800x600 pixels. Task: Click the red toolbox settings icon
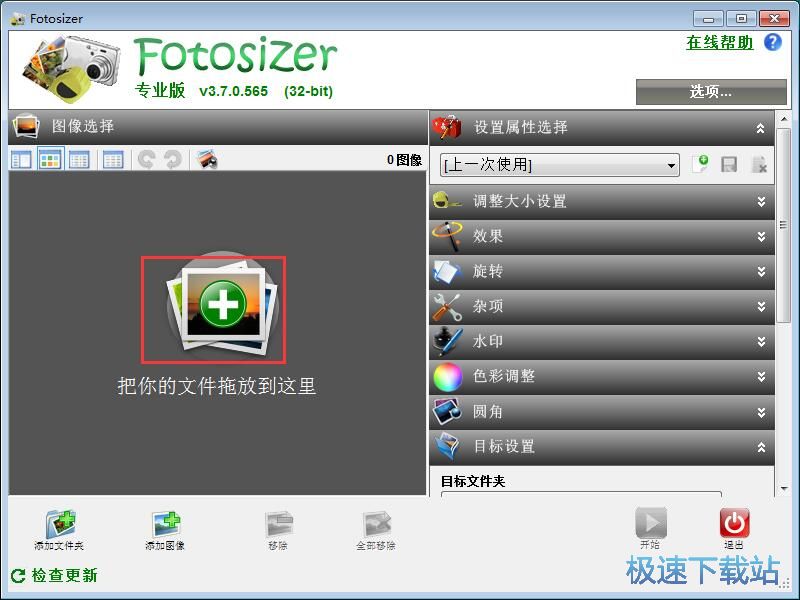tap(446, 128)
